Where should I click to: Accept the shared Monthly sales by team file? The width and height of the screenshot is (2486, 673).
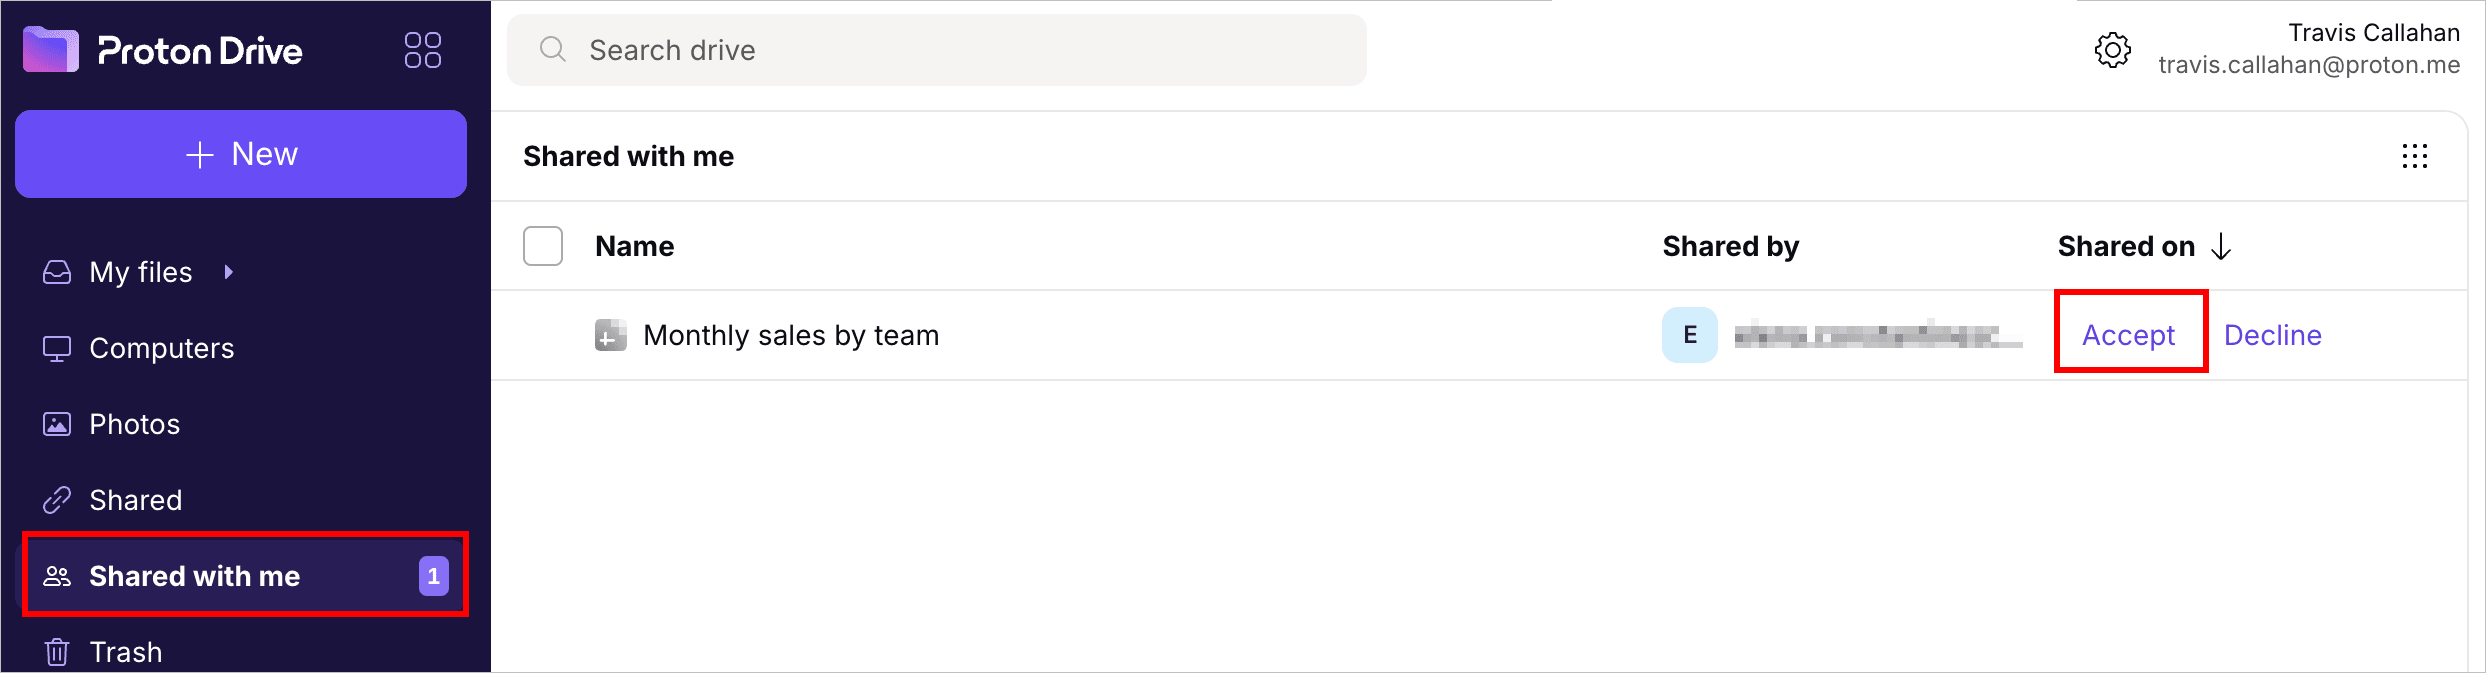(2130, 335)
